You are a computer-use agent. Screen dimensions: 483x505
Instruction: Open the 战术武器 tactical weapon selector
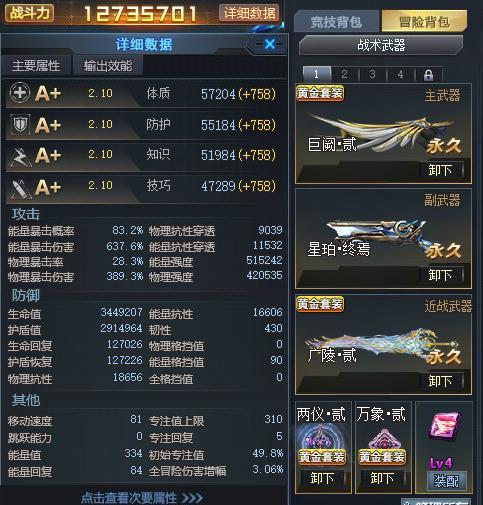[x=381, y=45]
